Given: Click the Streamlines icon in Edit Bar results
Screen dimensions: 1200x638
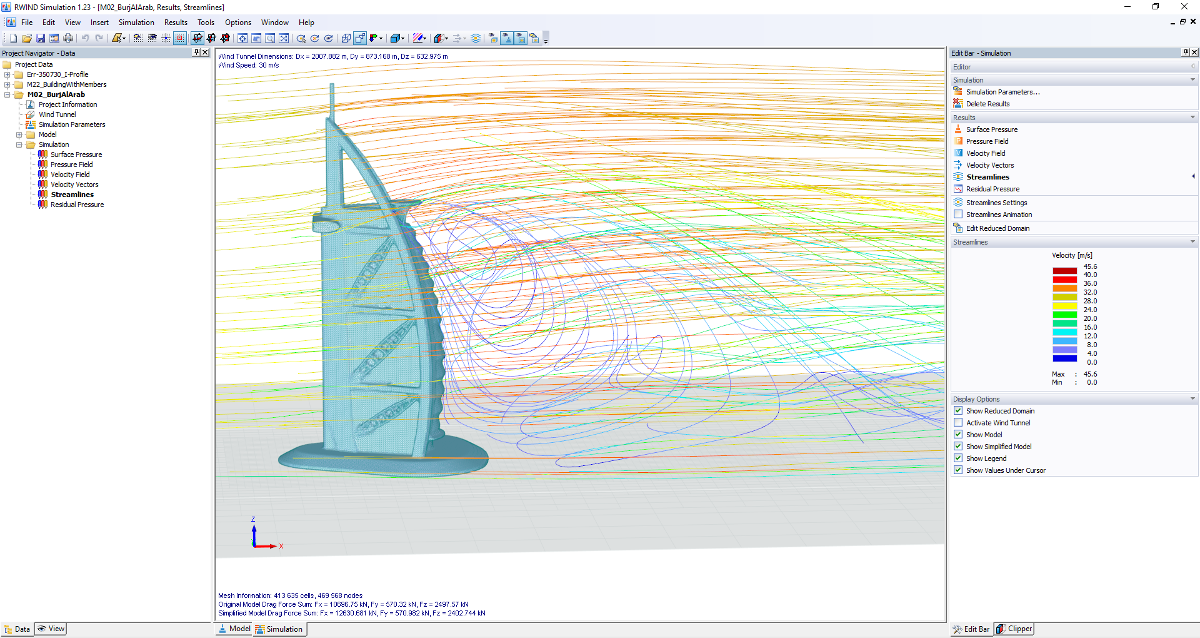Looking at the screenshot, I should [958, 177].
